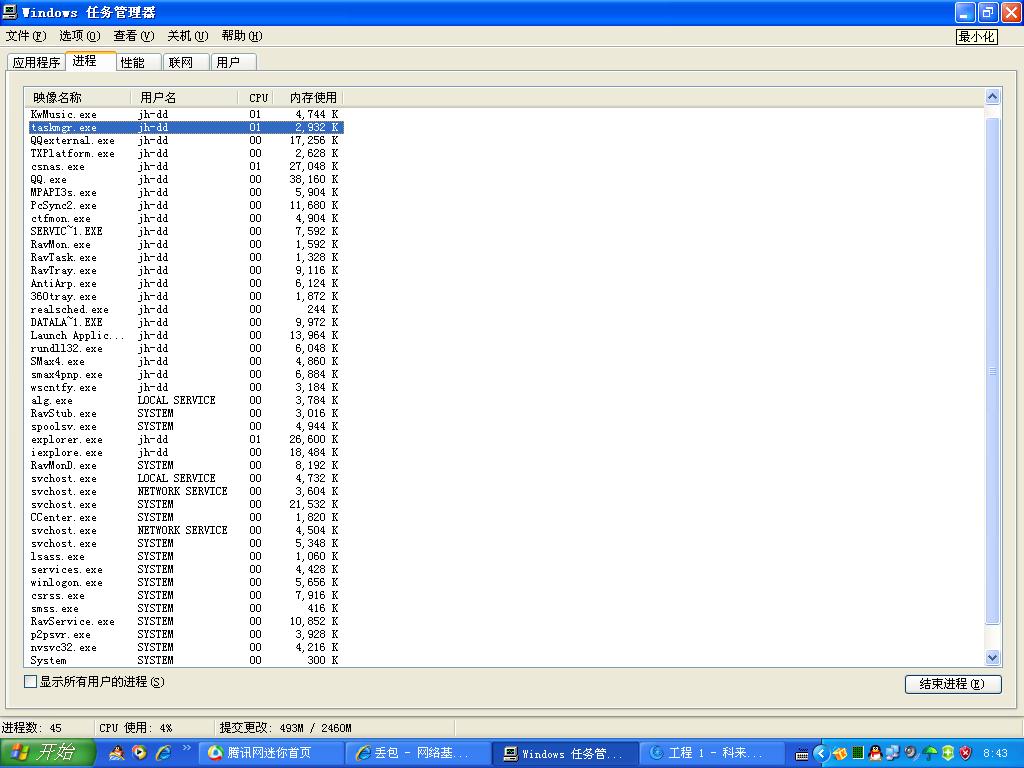
Task: Open Internet Explorer from the quick launch bar
Action: click(163, 753)
